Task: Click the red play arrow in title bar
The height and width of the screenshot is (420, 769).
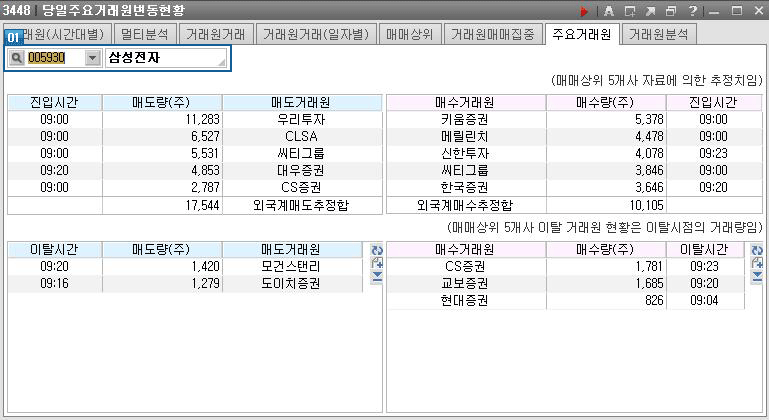Action: [x=584, y=11]
